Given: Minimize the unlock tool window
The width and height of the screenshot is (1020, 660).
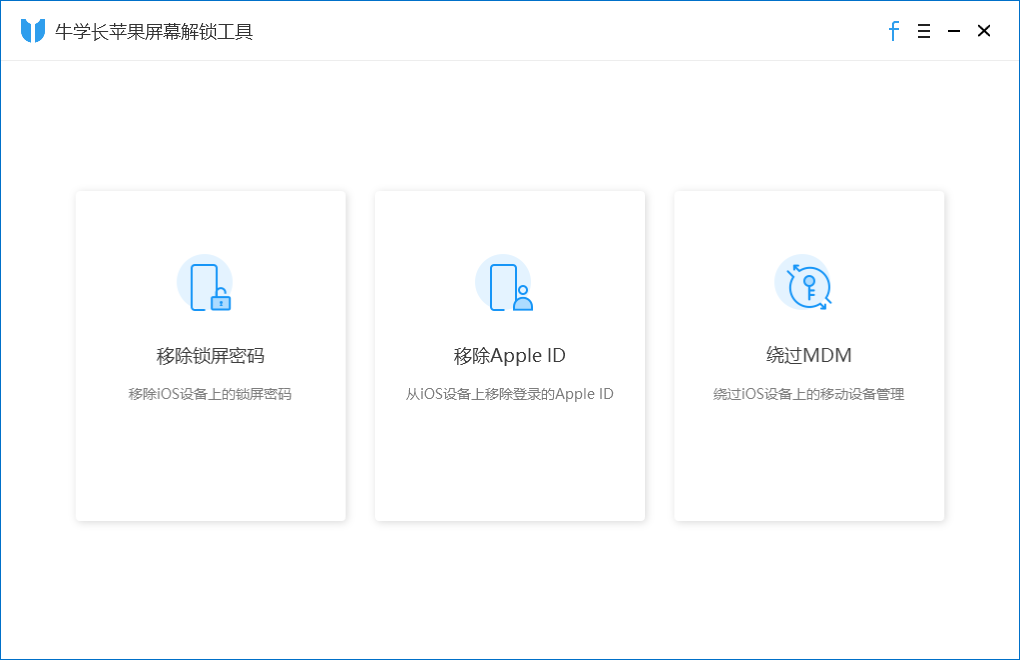Looking at the screenshot, I should click(954, 31).
